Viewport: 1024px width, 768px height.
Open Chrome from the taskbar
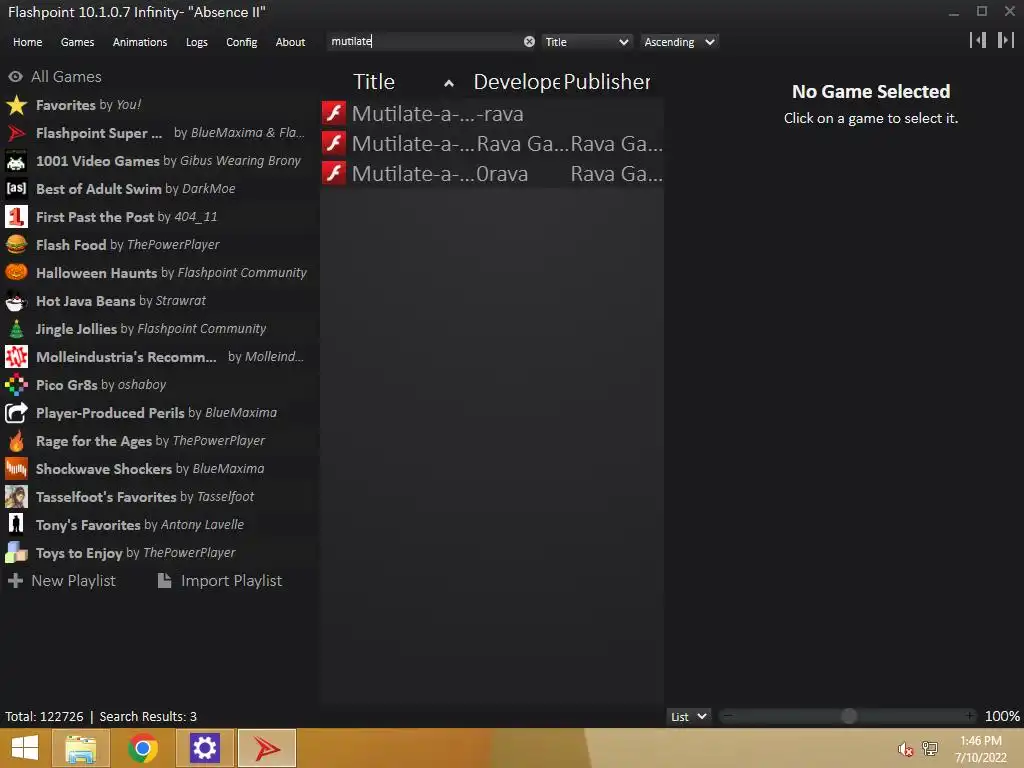pyautogui.click(x=142, y=748)
